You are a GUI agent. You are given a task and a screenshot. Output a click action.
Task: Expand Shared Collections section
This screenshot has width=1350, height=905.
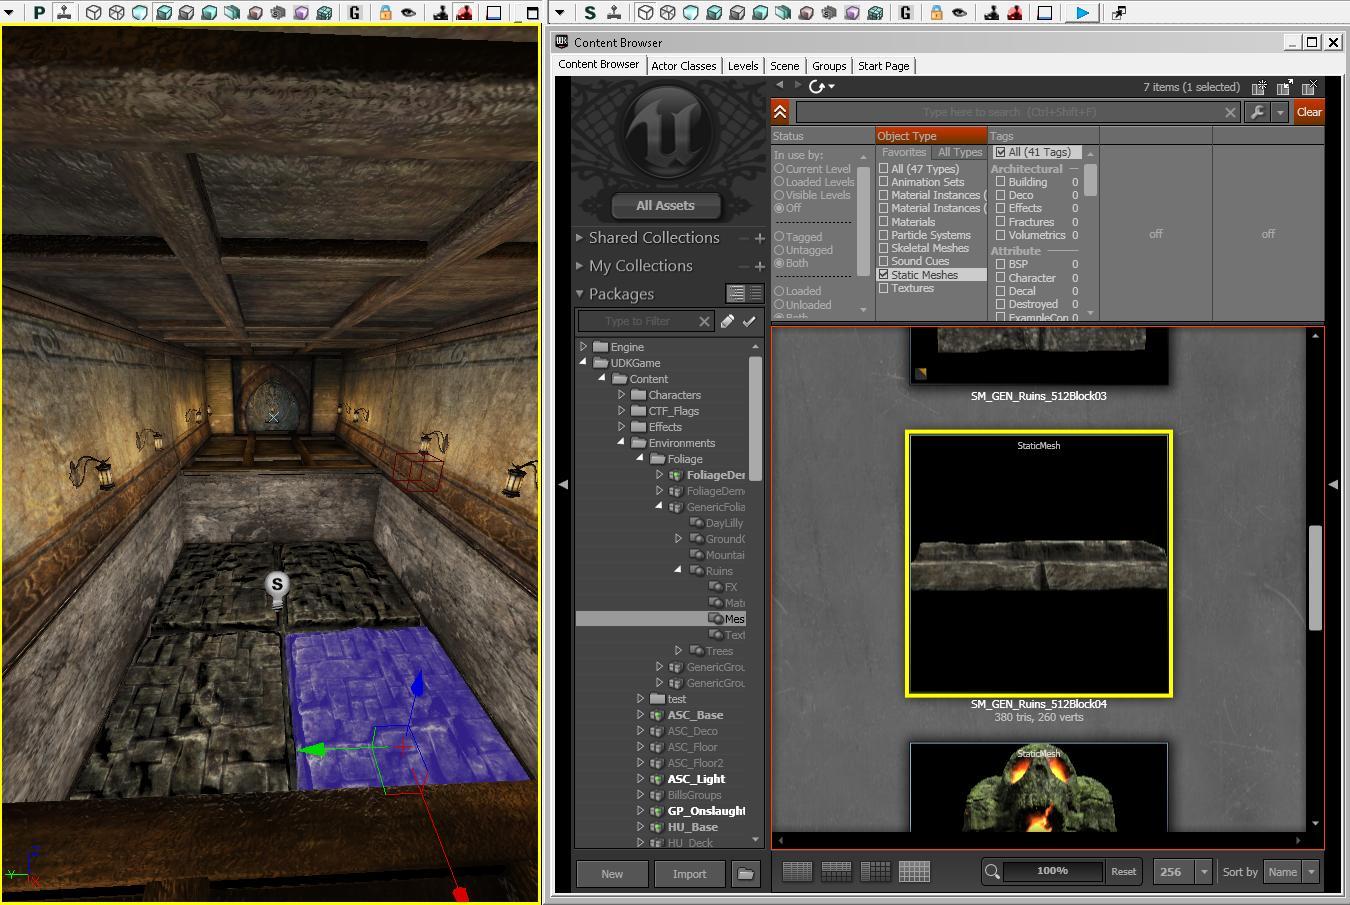point(579,237)
